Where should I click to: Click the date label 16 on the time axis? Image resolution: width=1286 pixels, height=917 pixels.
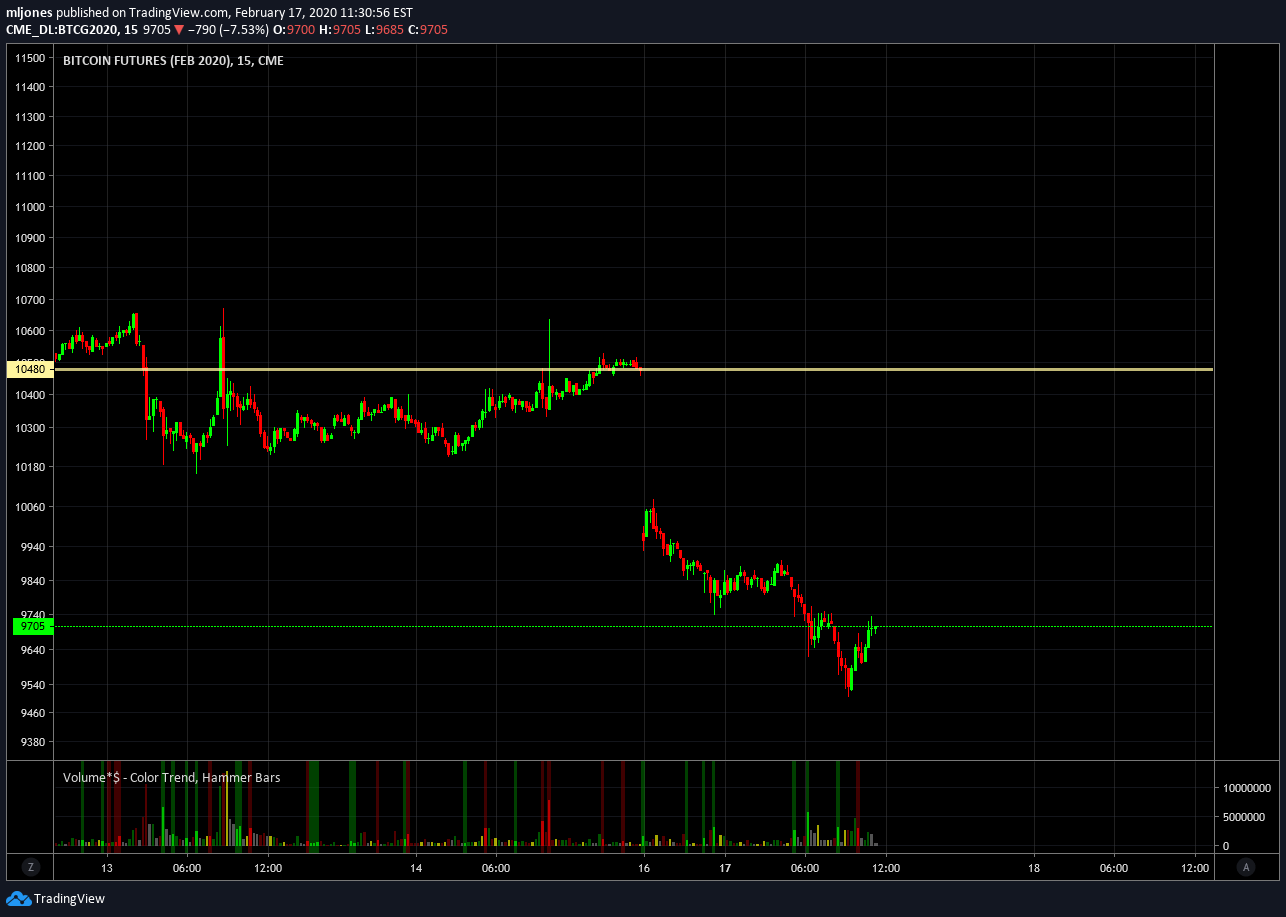(x=644, y=868)
